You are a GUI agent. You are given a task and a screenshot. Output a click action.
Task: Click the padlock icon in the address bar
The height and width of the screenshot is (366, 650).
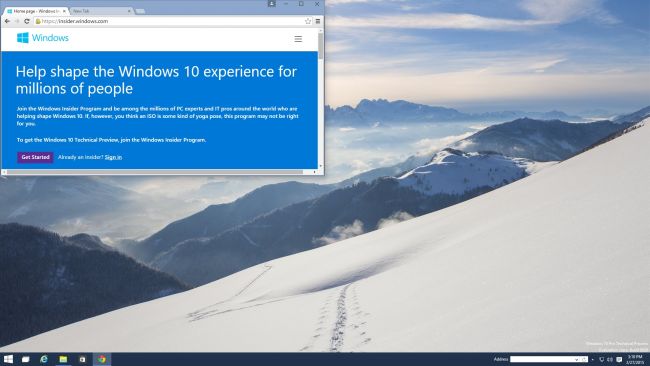38,21
